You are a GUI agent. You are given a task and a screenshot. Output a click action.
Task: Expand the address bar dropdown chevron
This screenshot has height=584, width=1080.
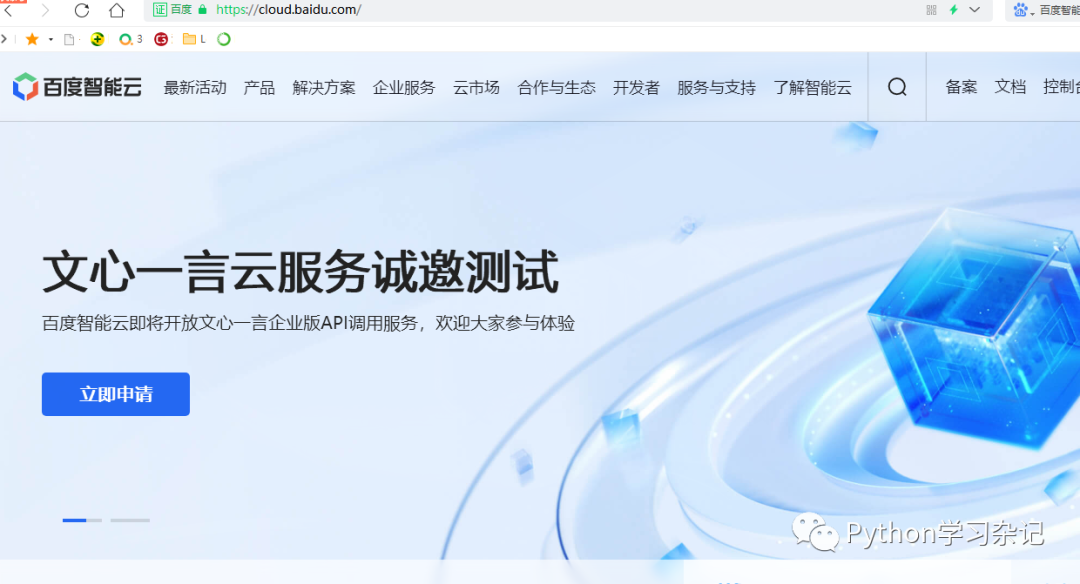coord(975,10)
